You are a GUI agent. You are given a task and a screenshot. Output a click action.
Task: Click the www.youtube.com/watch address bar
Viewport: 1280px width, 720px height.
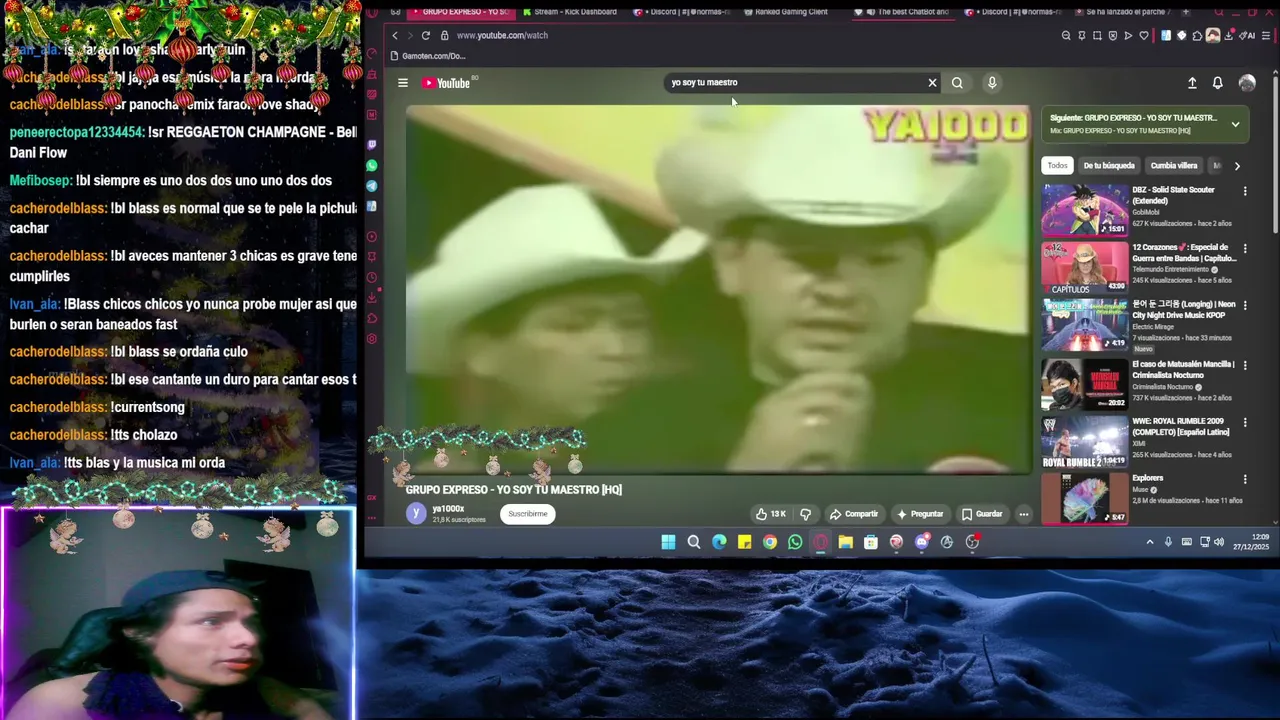pos(502,35)
